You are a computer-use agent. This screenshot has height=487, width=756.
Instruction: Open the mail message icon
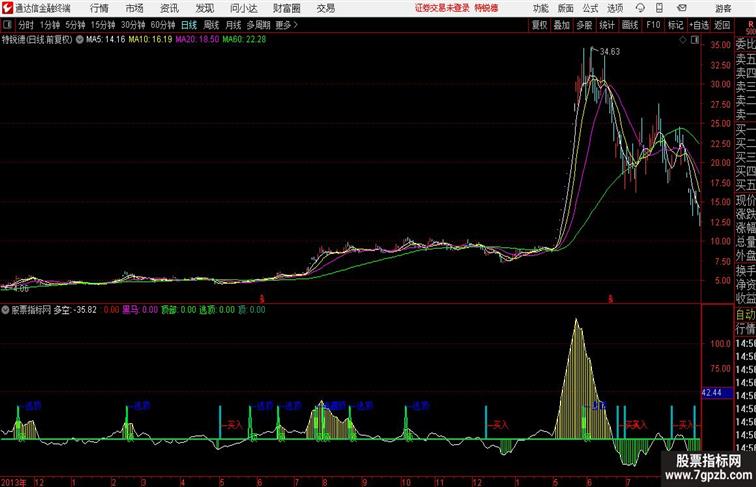pos(682,8)
